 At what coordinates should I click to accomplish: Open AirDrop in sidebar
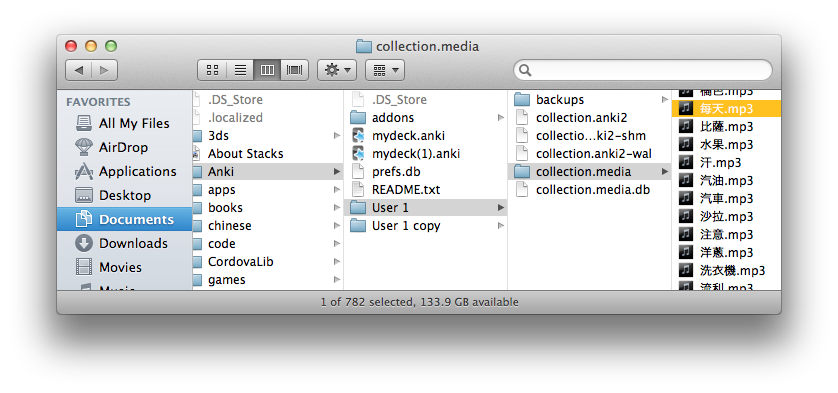click(x=124, y=148)
